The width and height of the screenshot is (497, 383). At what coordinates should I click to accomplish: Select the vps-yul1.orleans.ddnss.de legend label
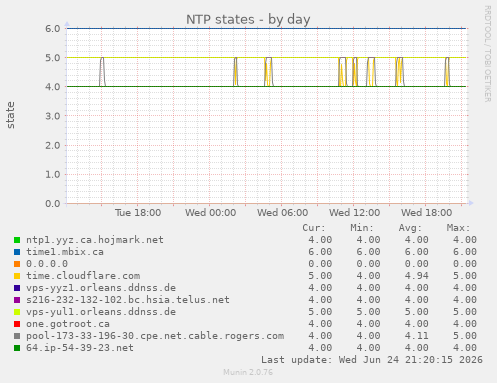(101, 312)
